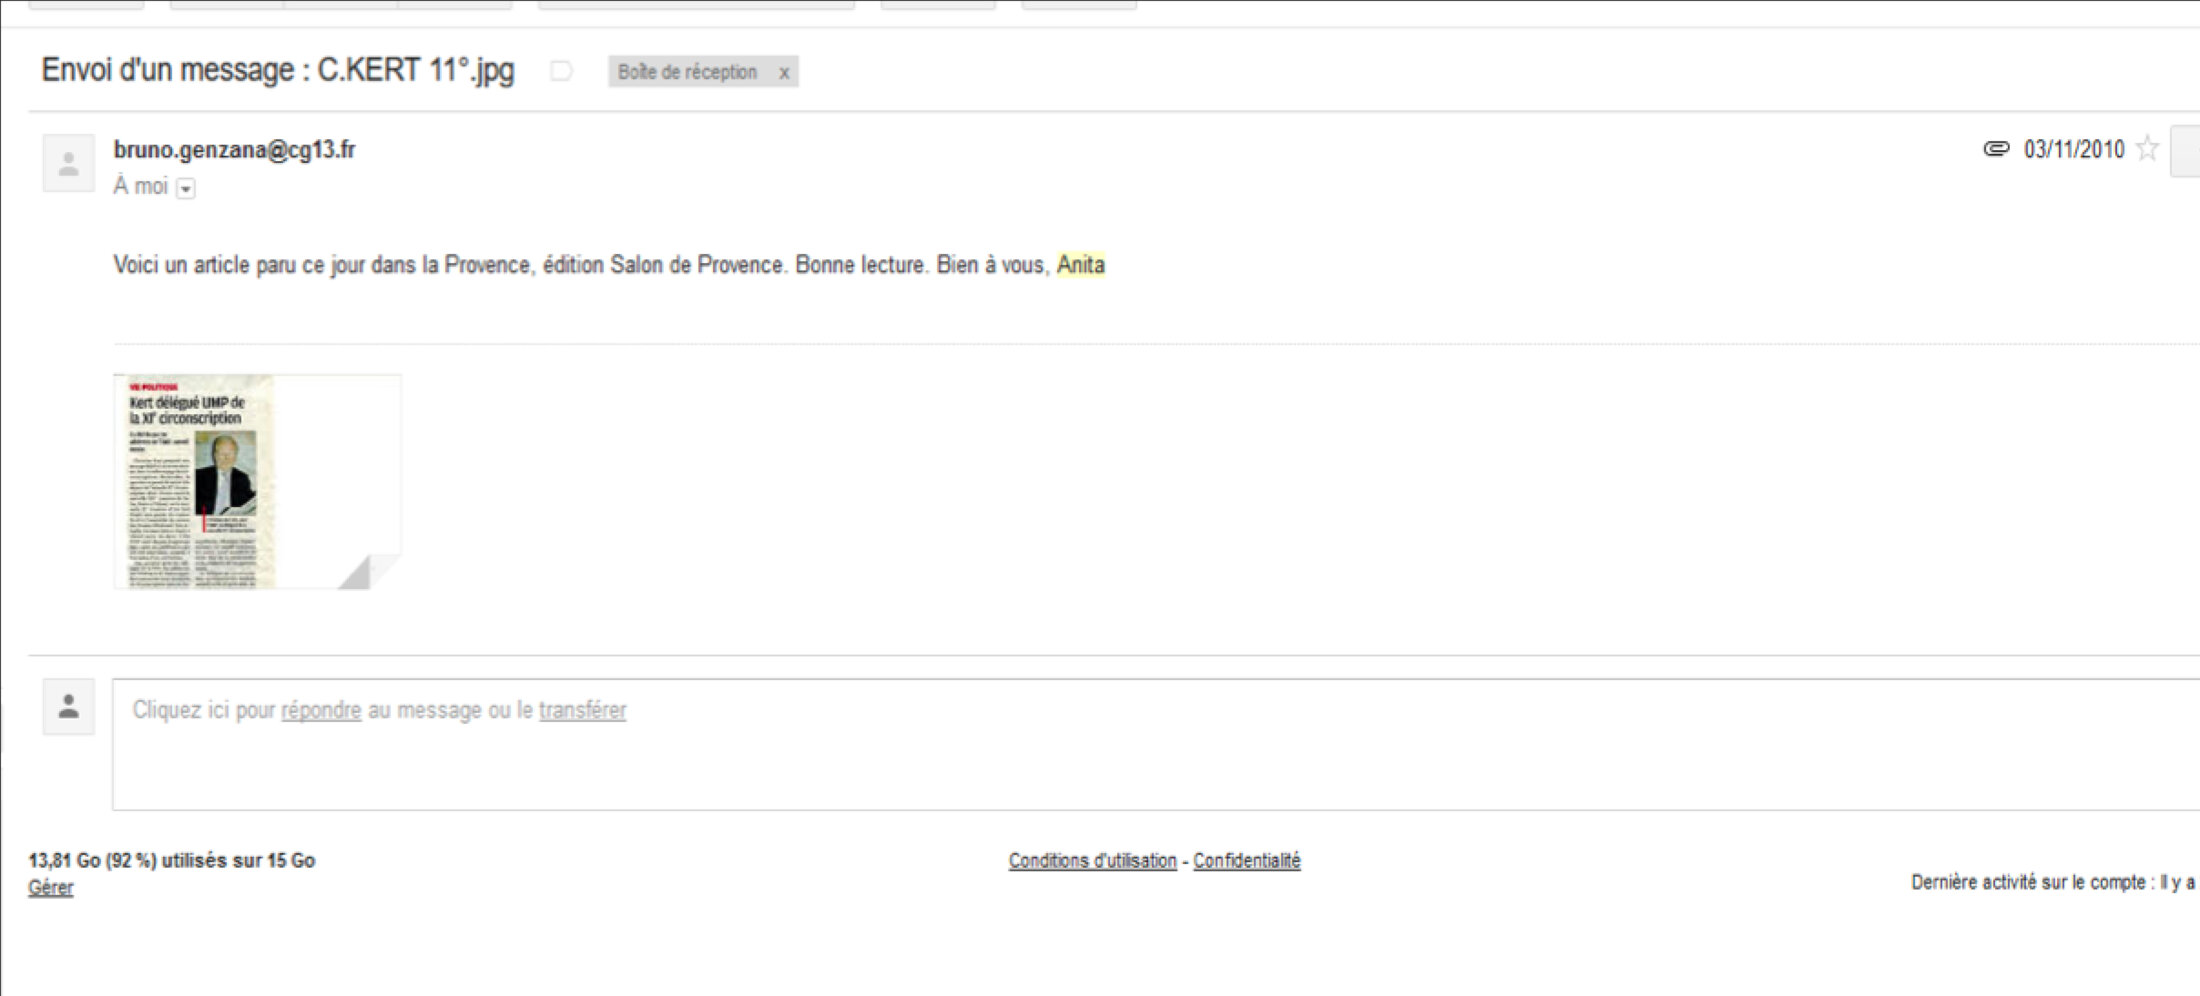Click the reply button right of the star
The height and width of the screenshot is (996, 2200).
pyautogui.click(x=2186, y=151)
